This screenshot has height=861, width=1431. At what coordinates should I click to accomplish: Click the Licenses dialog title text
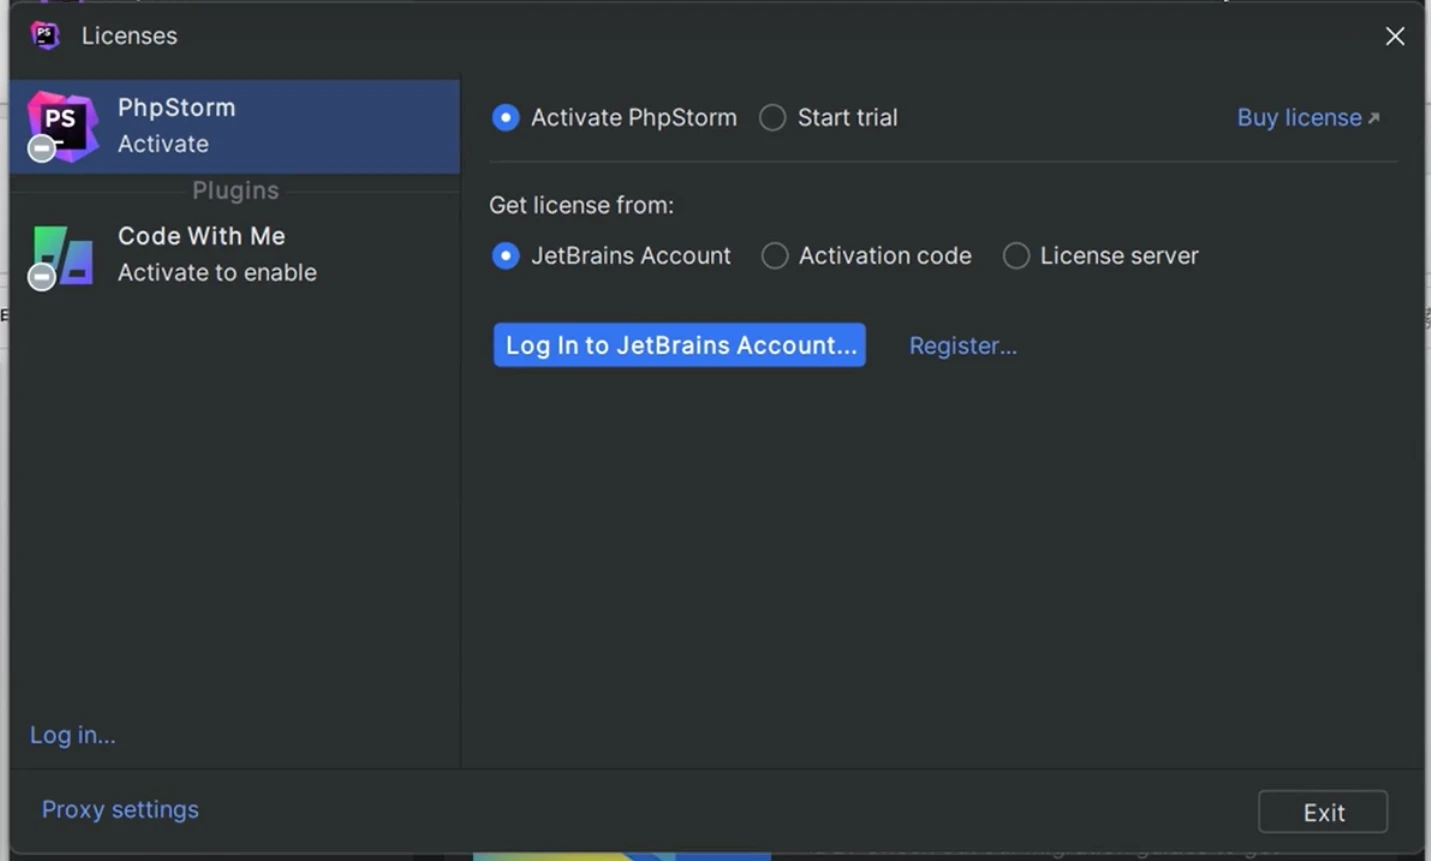pos(130,36)
